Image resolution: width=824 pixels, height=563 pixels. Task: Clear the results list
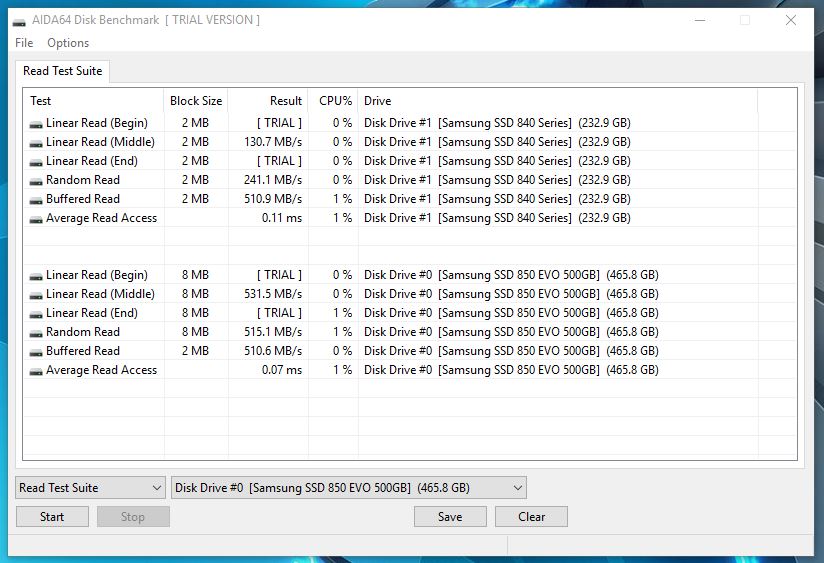[x=531, y=517]
